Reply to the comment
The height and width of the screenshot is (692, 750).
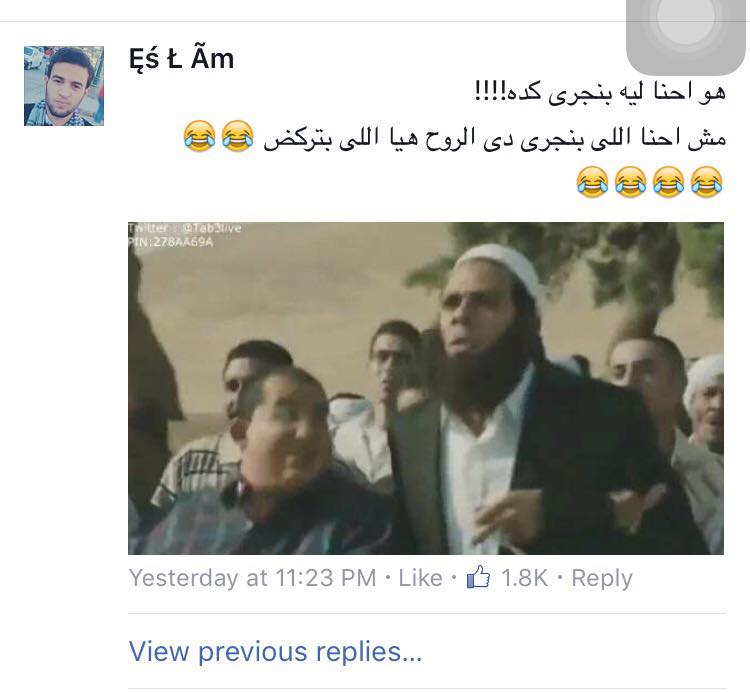pyautogui.click(x=602, y=579)
